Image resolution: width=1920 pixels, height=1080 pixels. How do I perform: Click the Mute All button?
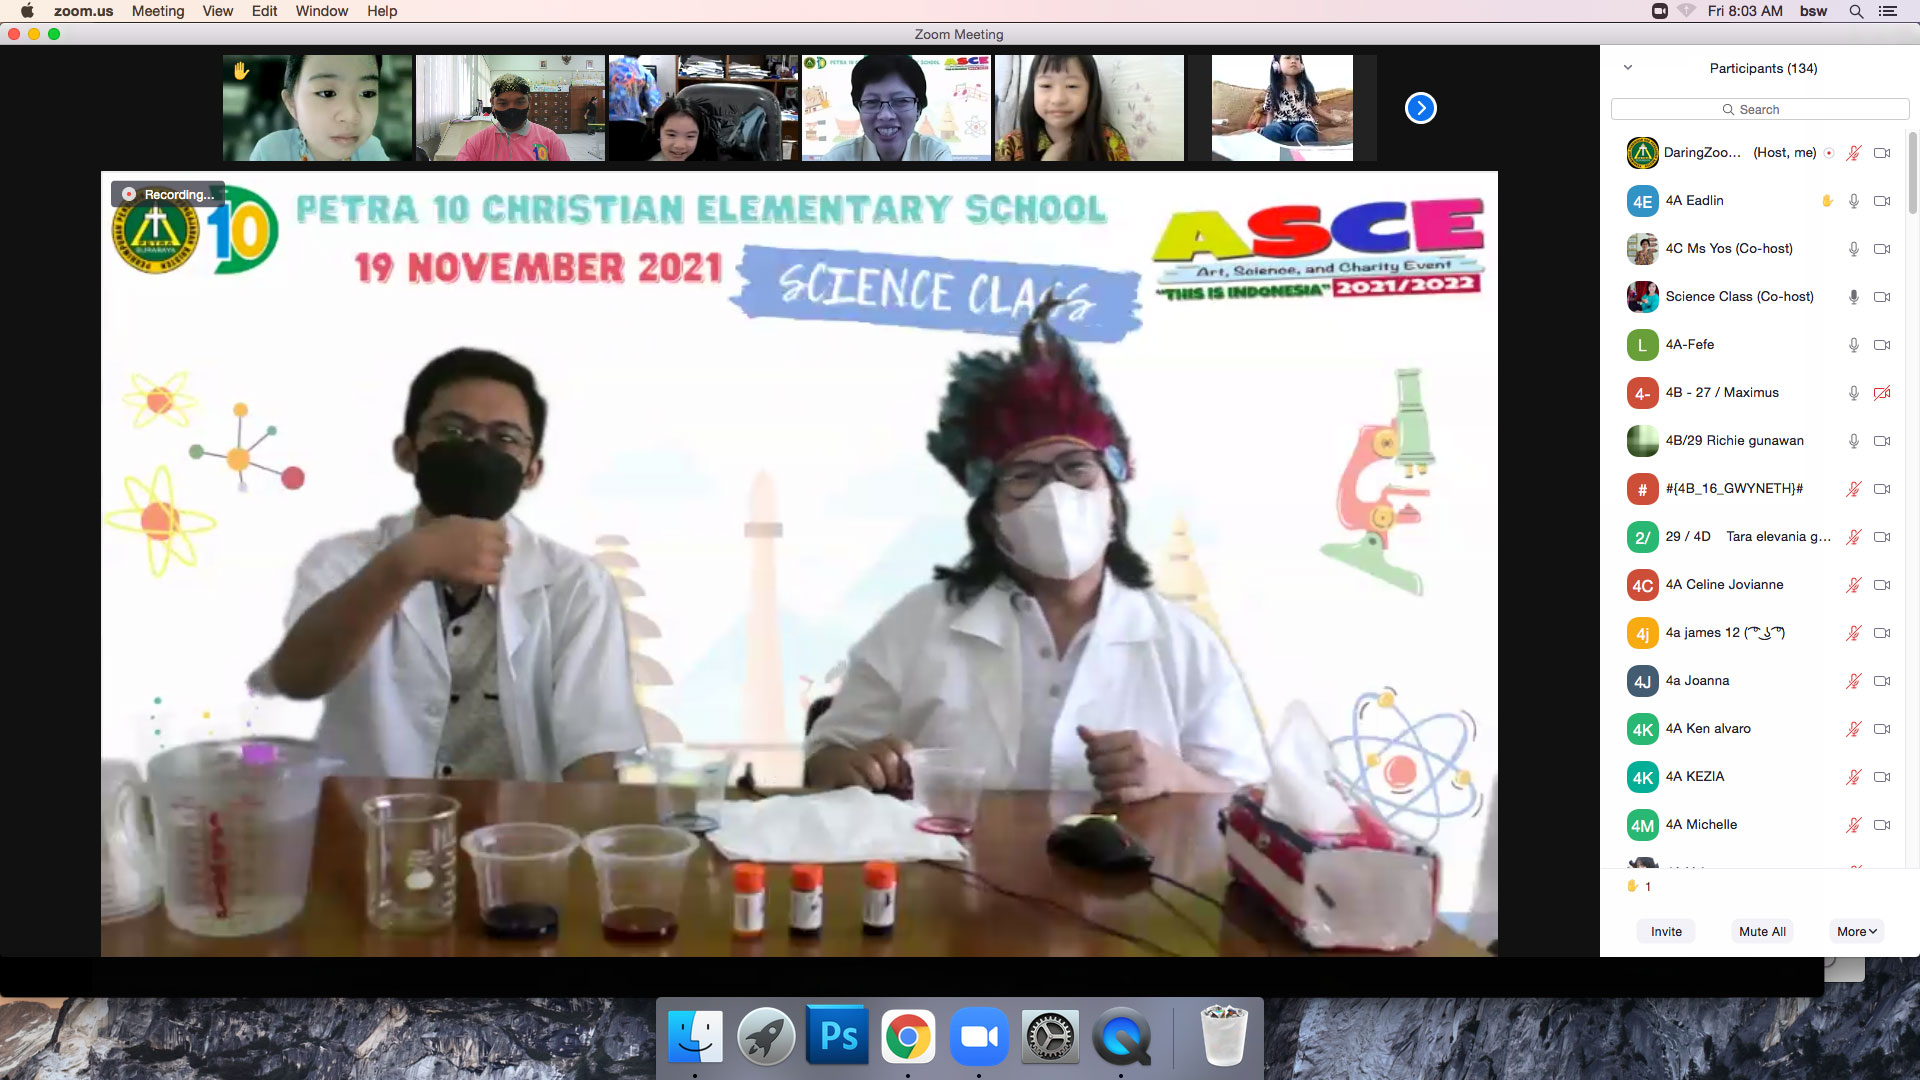[1762, 931]
